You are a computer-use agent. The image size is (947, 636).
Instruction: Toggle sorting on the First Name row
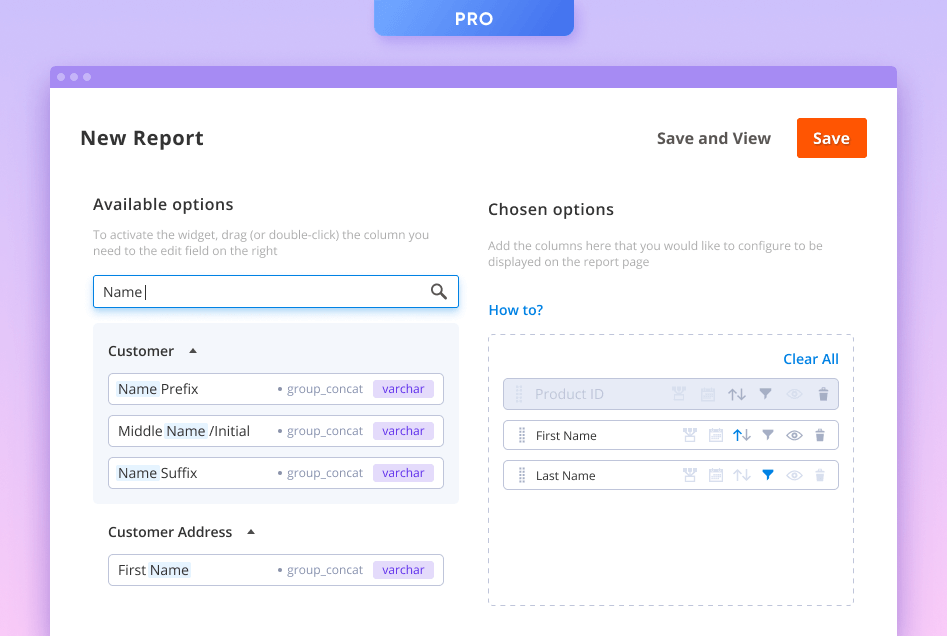741,435
